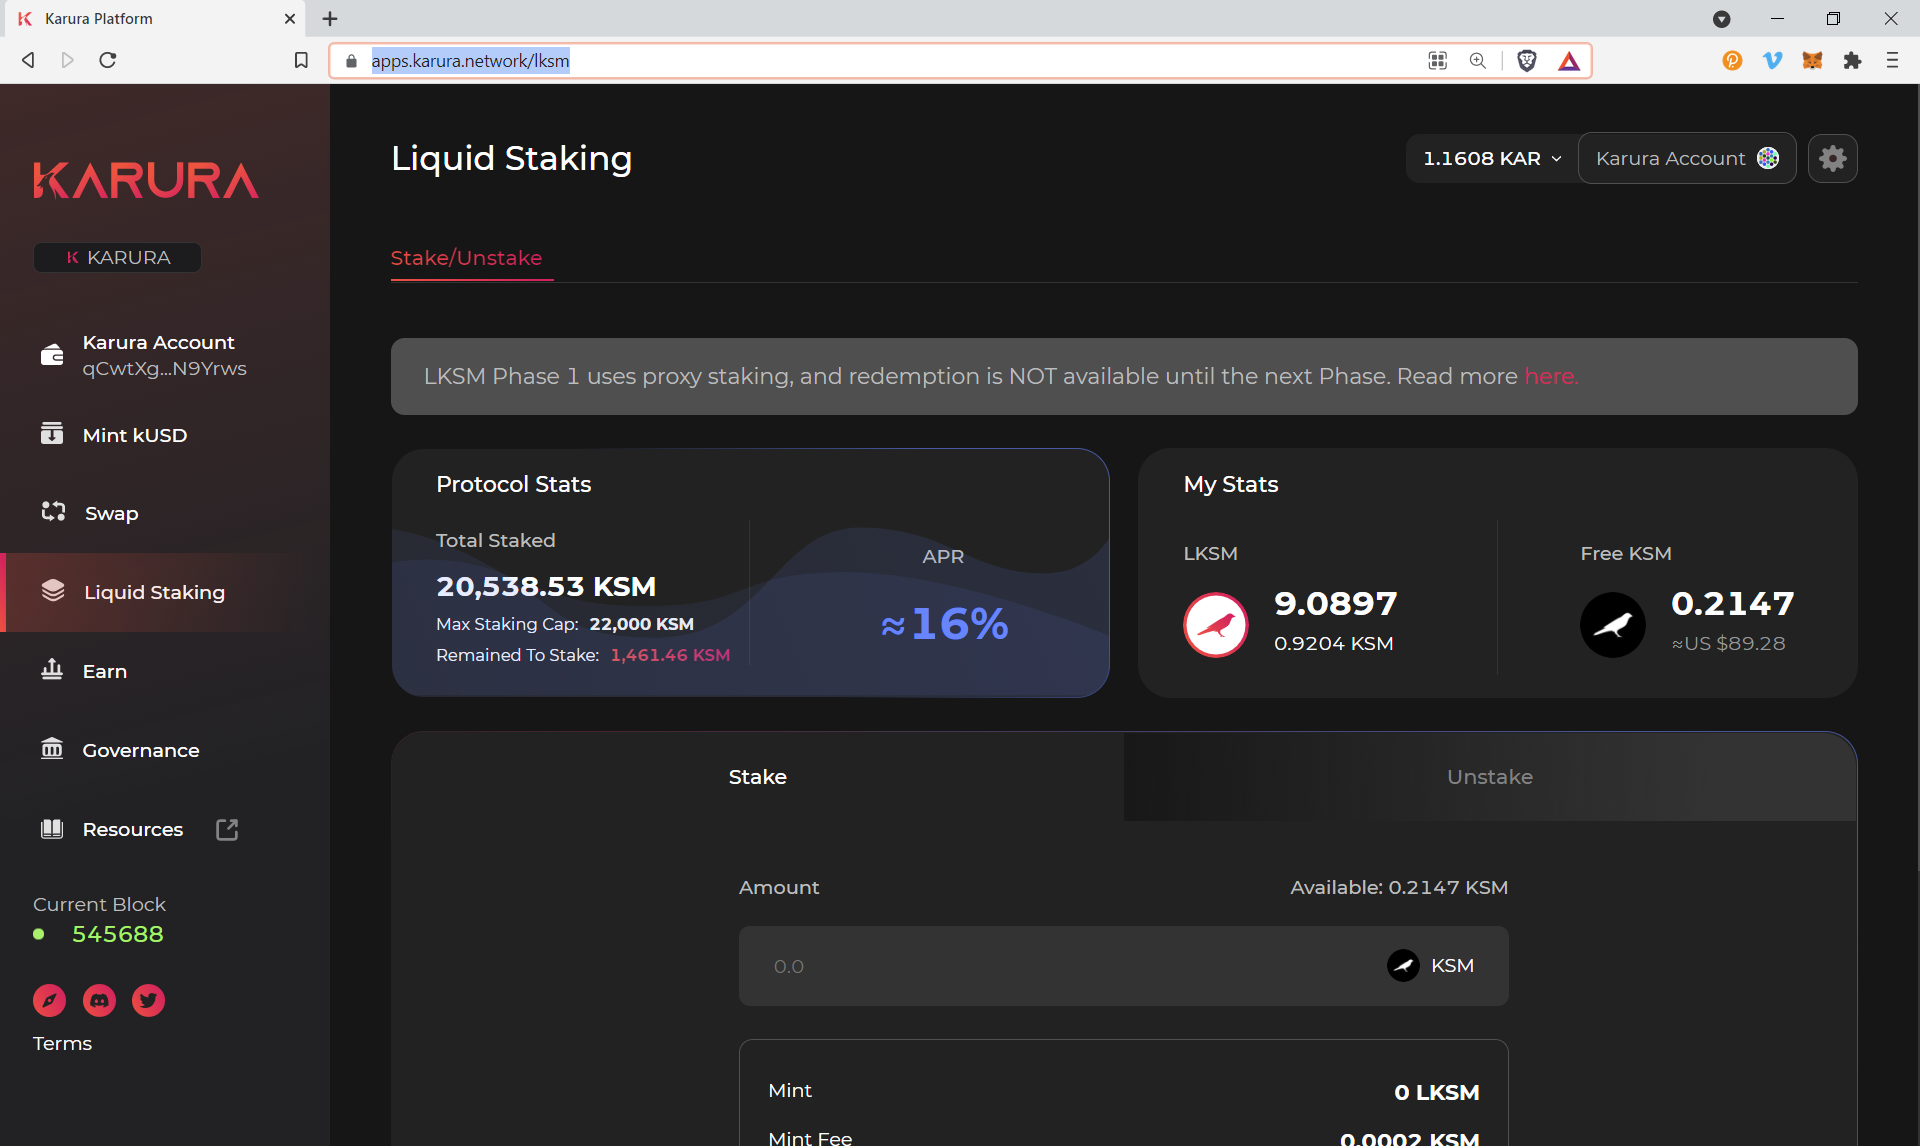Switch to the Unstake tab
This screenshot has width=1920, height=1146.
(1489, 777)
